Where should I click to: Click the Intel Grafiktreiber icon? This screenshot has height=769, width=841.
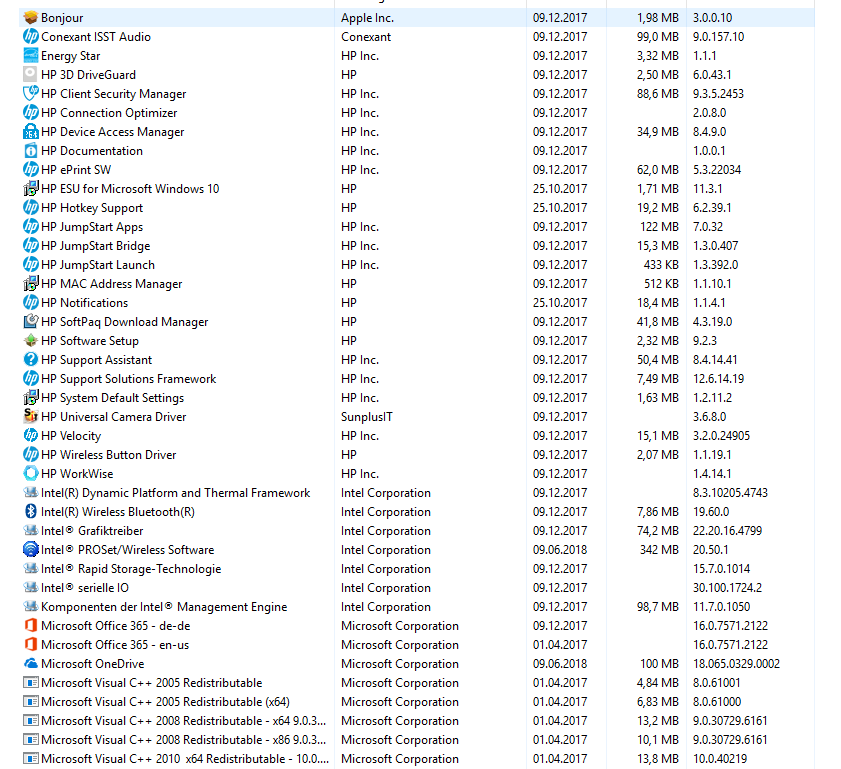pos(31,530)
